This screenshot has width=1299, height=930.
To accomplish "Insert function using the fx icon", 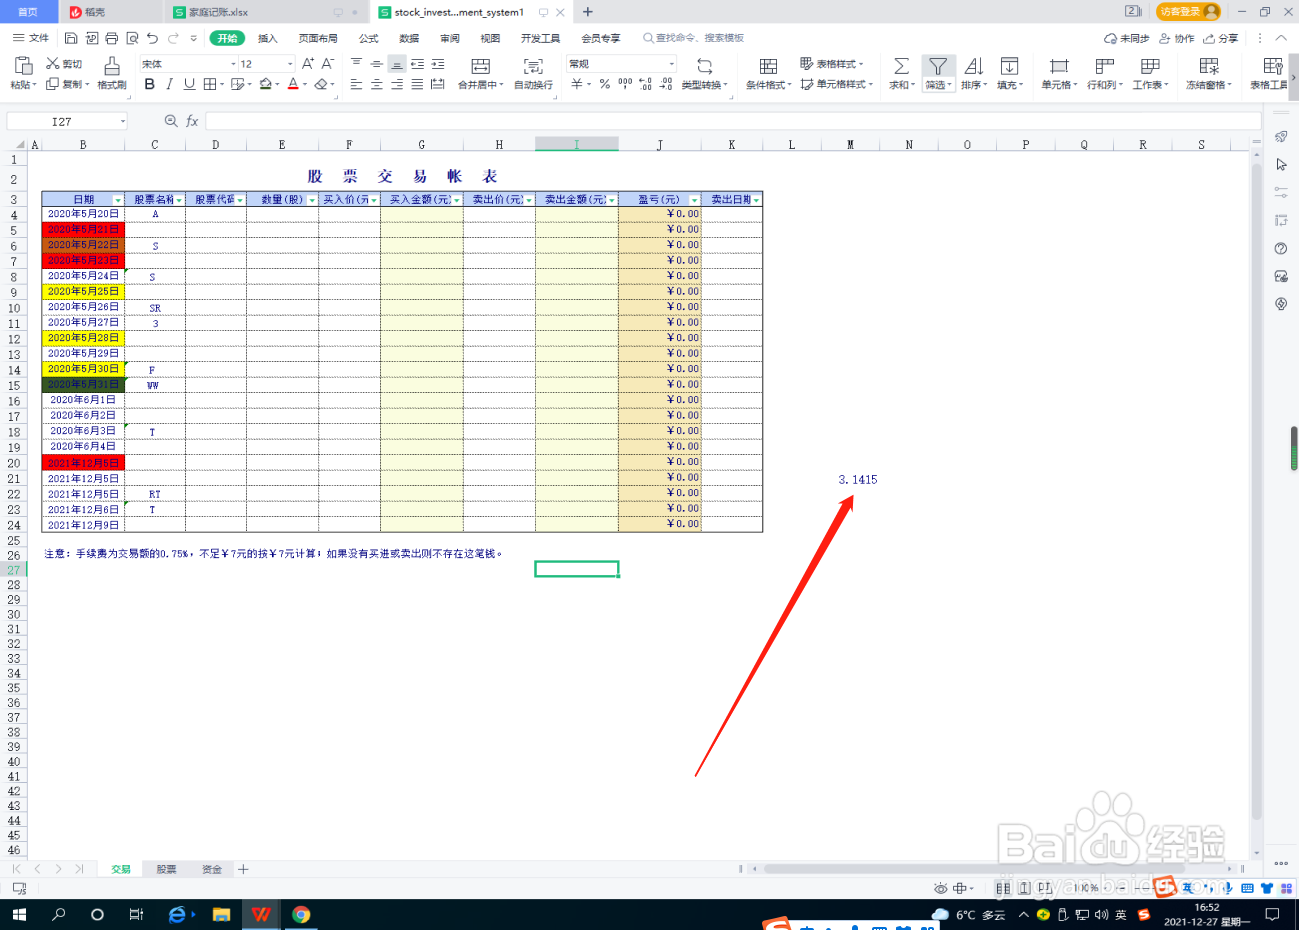I will [x=192, y=121].
